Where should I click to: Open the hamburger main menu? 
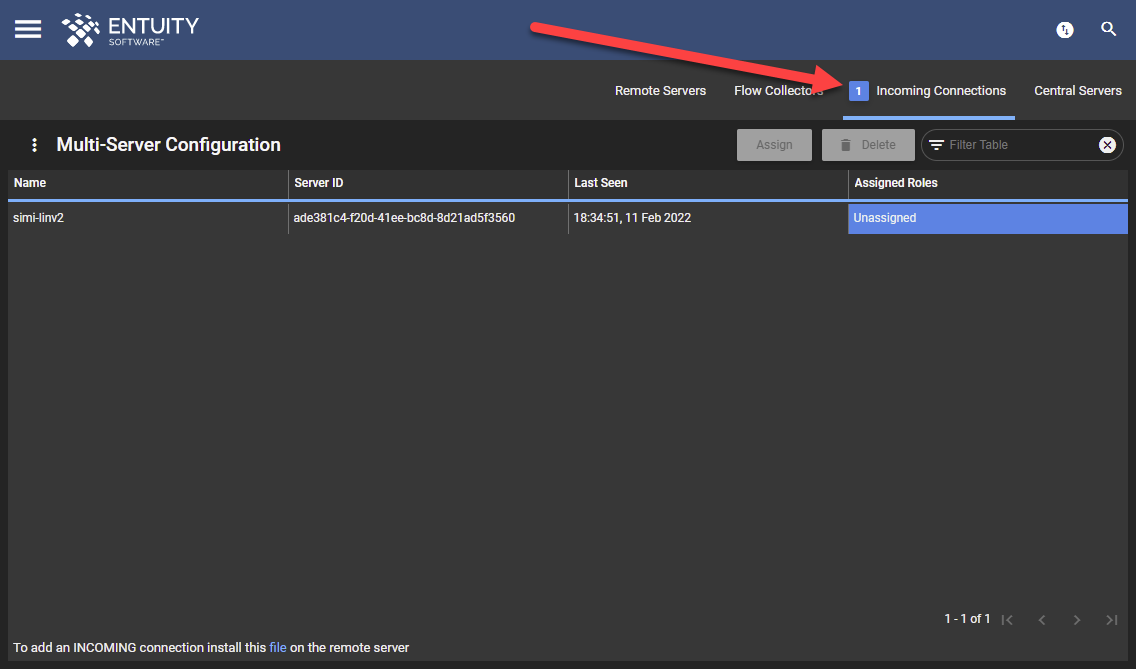pyautogui.click(x=28, y=29)
